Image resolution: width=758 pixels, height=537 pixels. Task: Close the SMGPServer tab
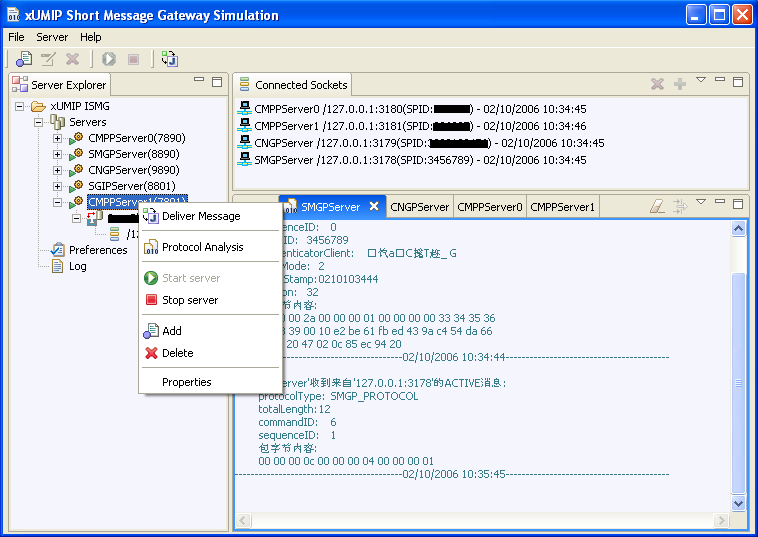[x=374, y=206]
